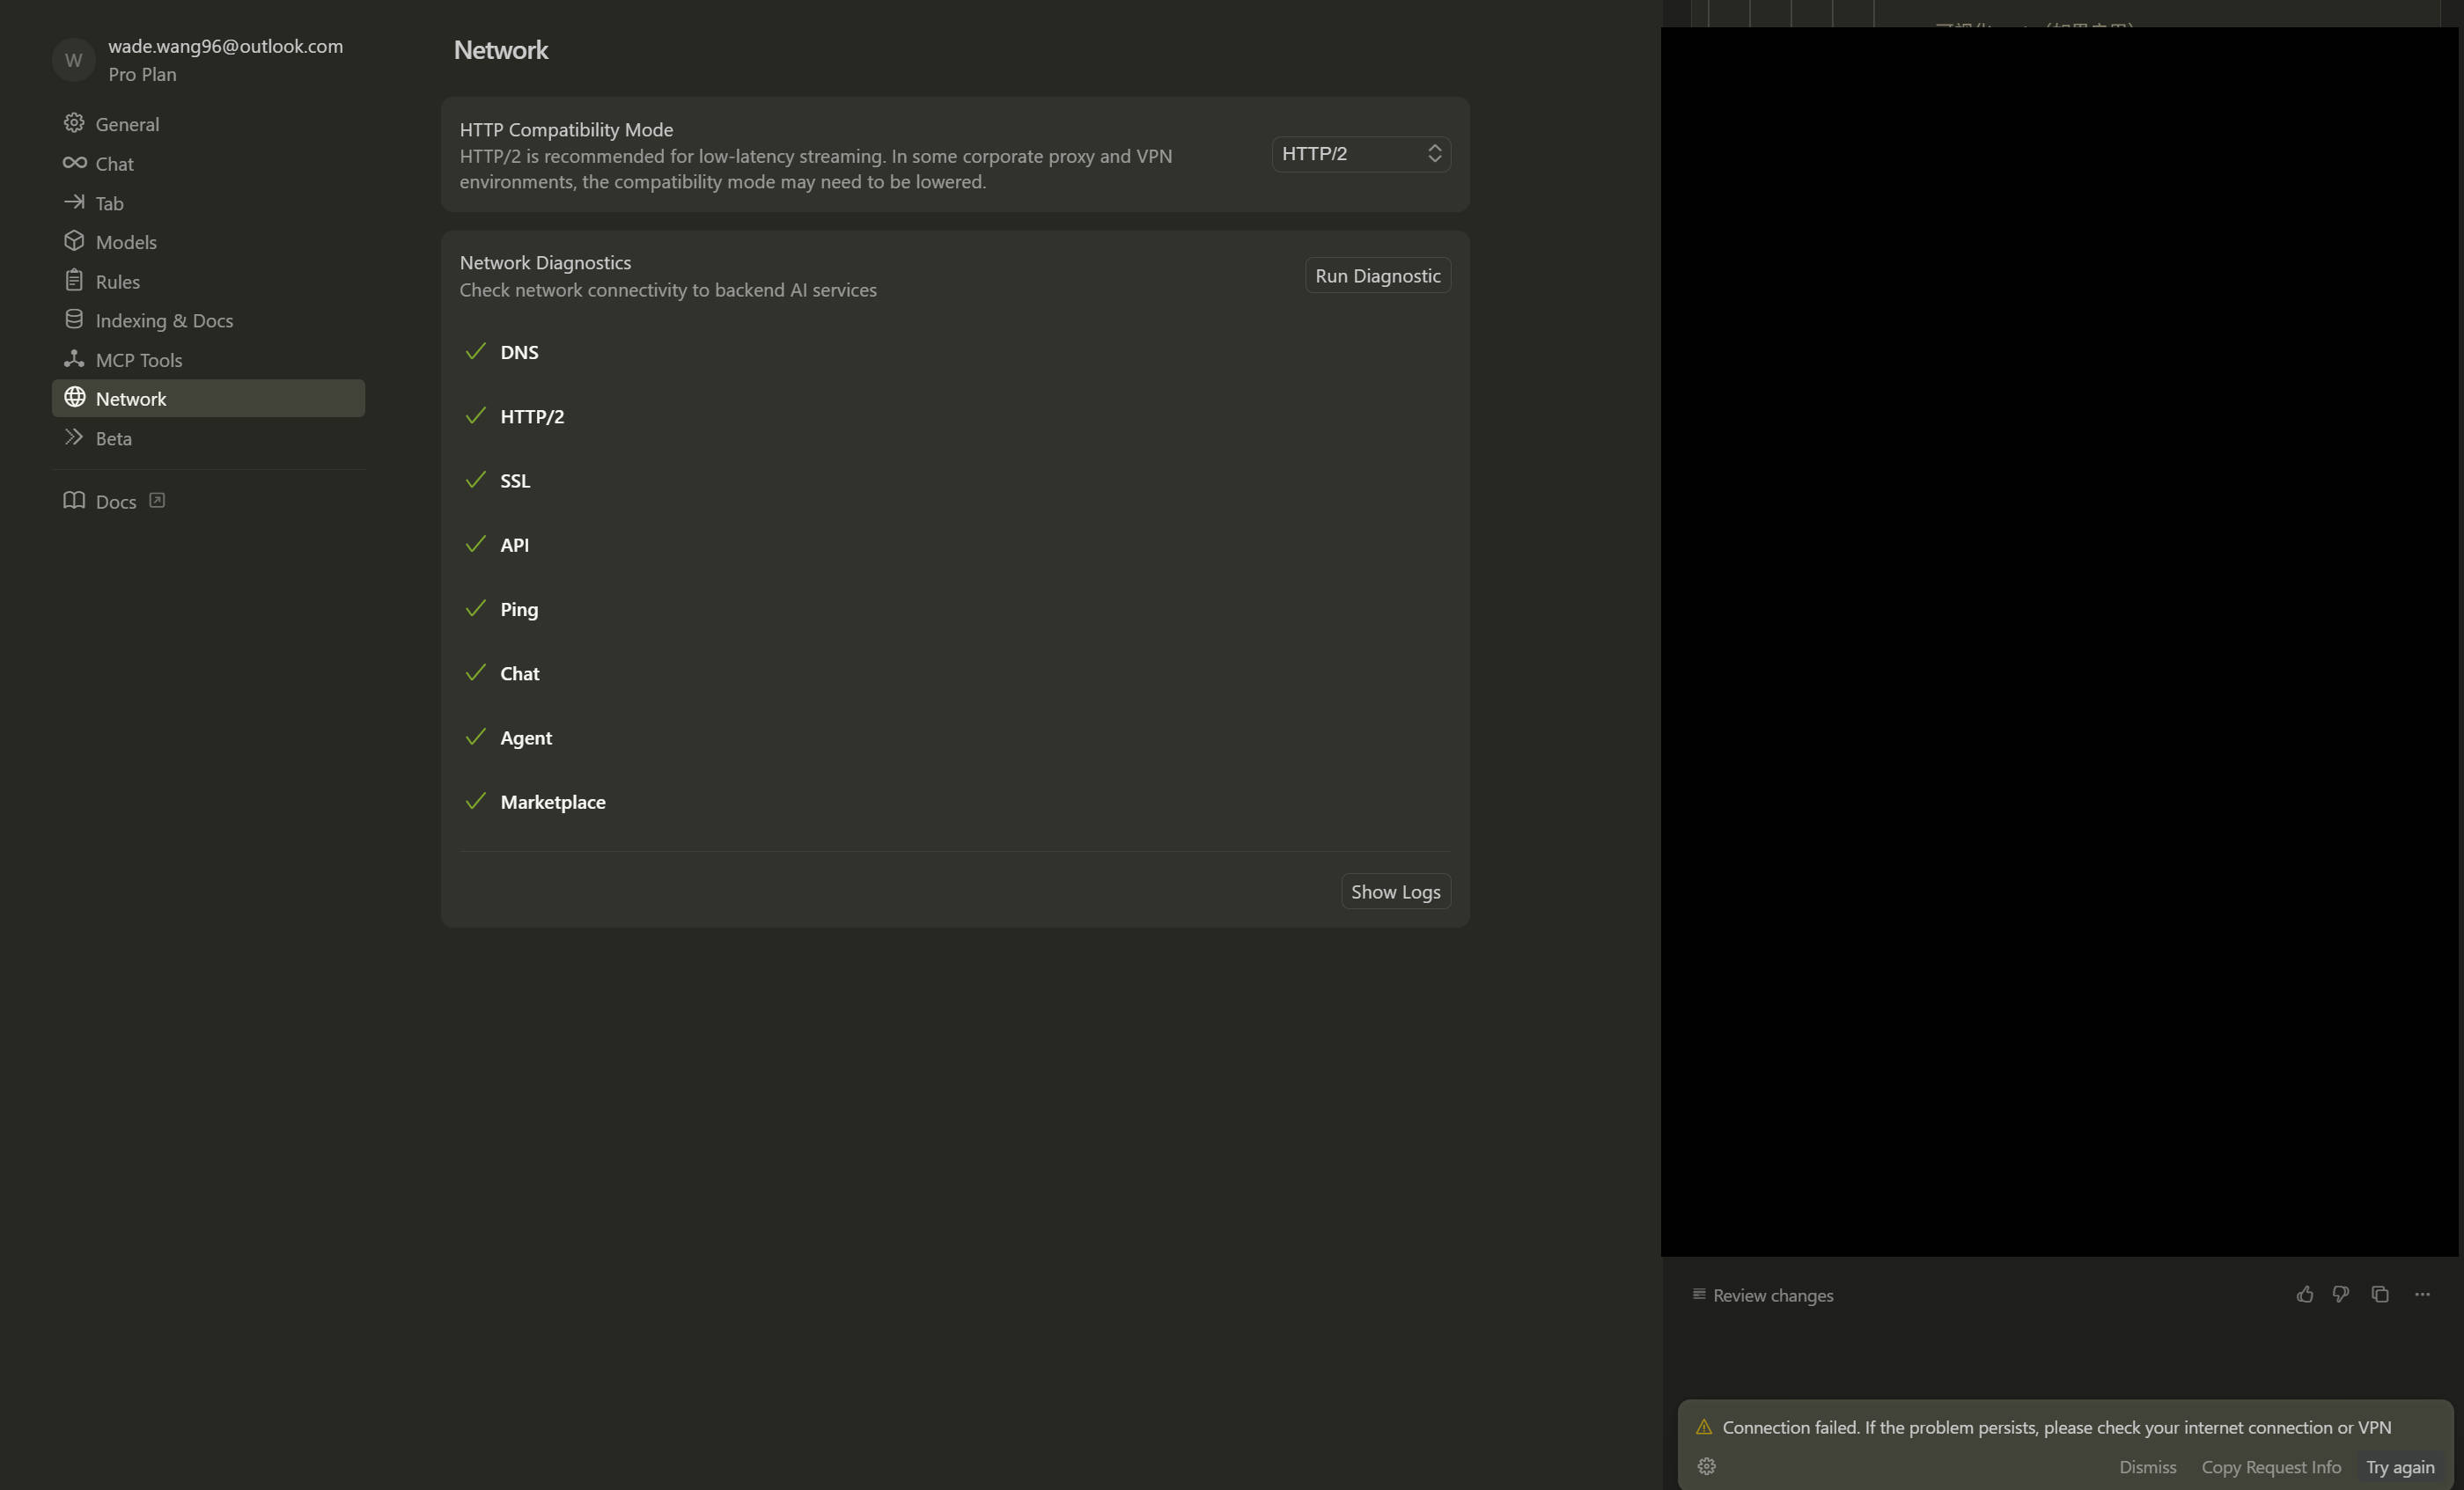This screenshot has height=1490, width=2464.
Task: Select General in settings sidebar
Action: [208, 124]
